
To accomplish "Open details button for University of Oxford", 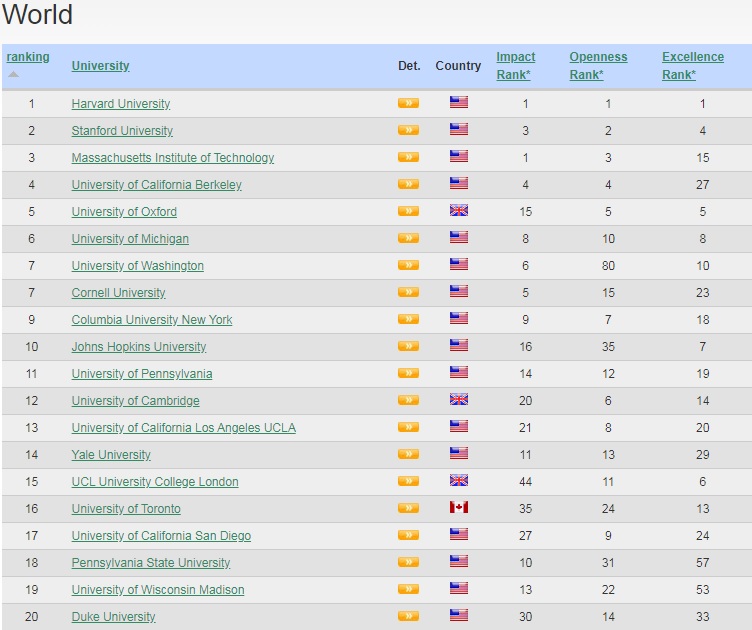I will [408, 211].
